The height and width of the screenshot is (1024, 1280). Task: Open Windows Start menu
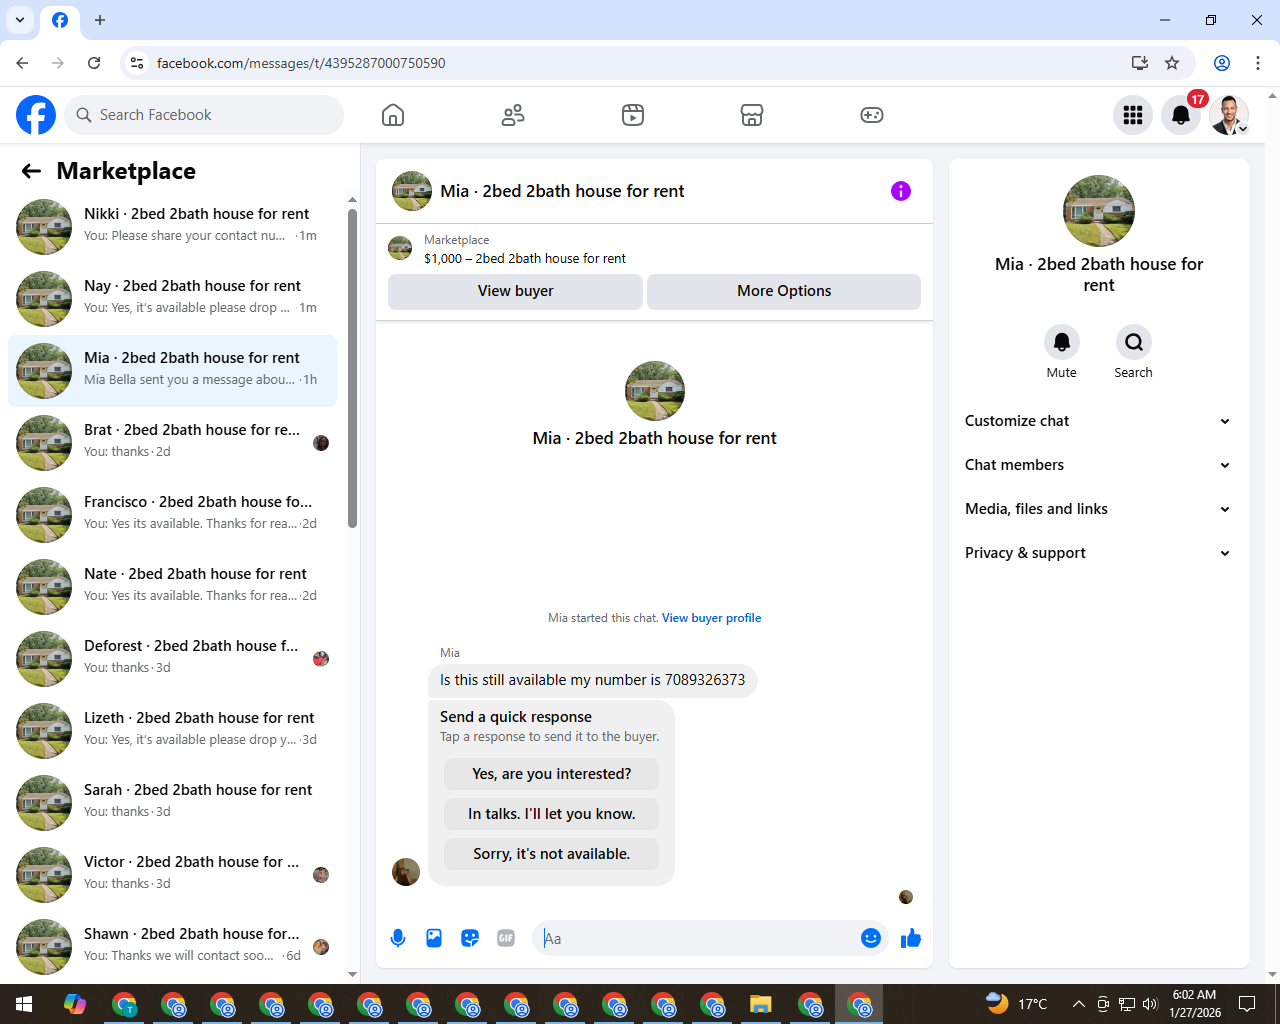pos(24,1004)
